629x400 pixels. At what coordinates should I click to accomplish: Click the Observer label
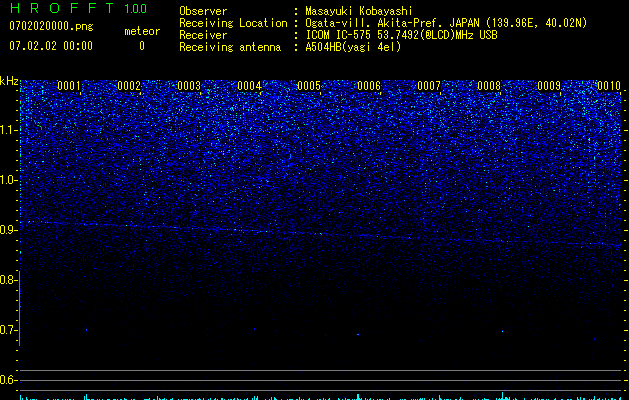click(x=203, y=11)
